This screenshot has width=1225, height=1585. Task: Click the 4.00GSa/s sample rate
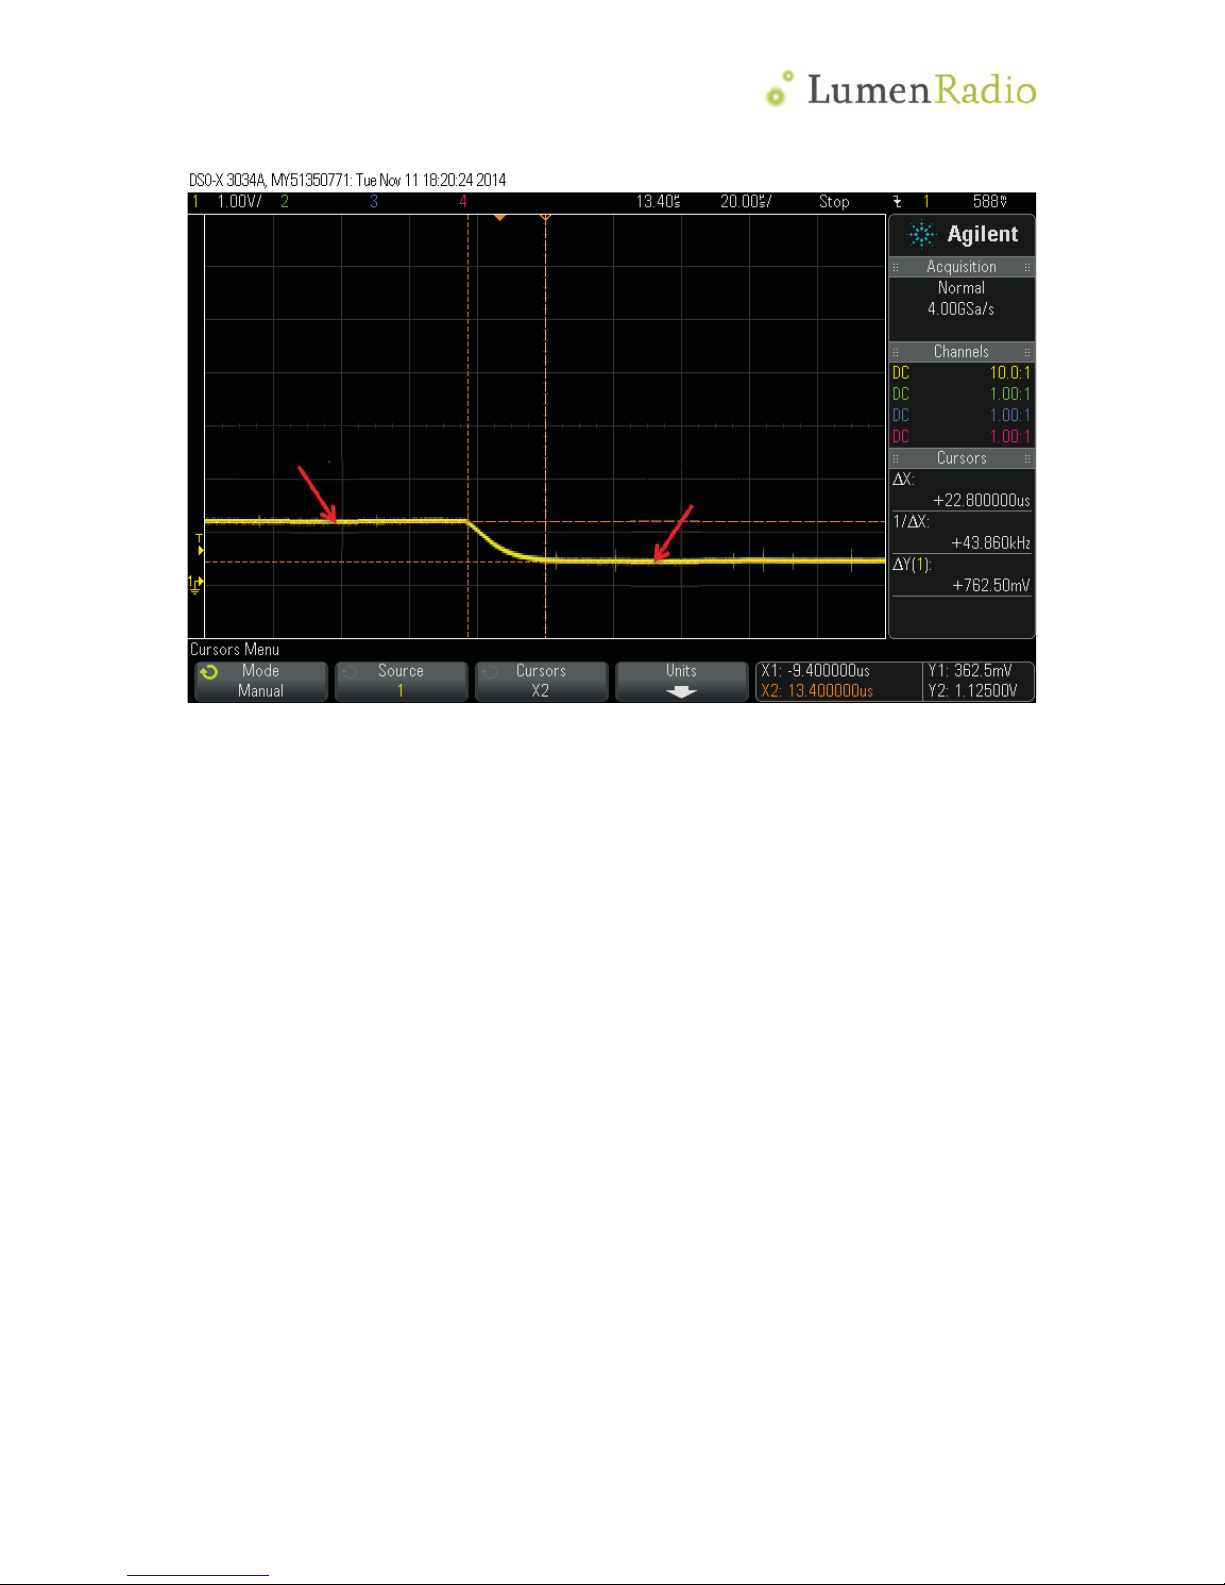click(961, 309)
